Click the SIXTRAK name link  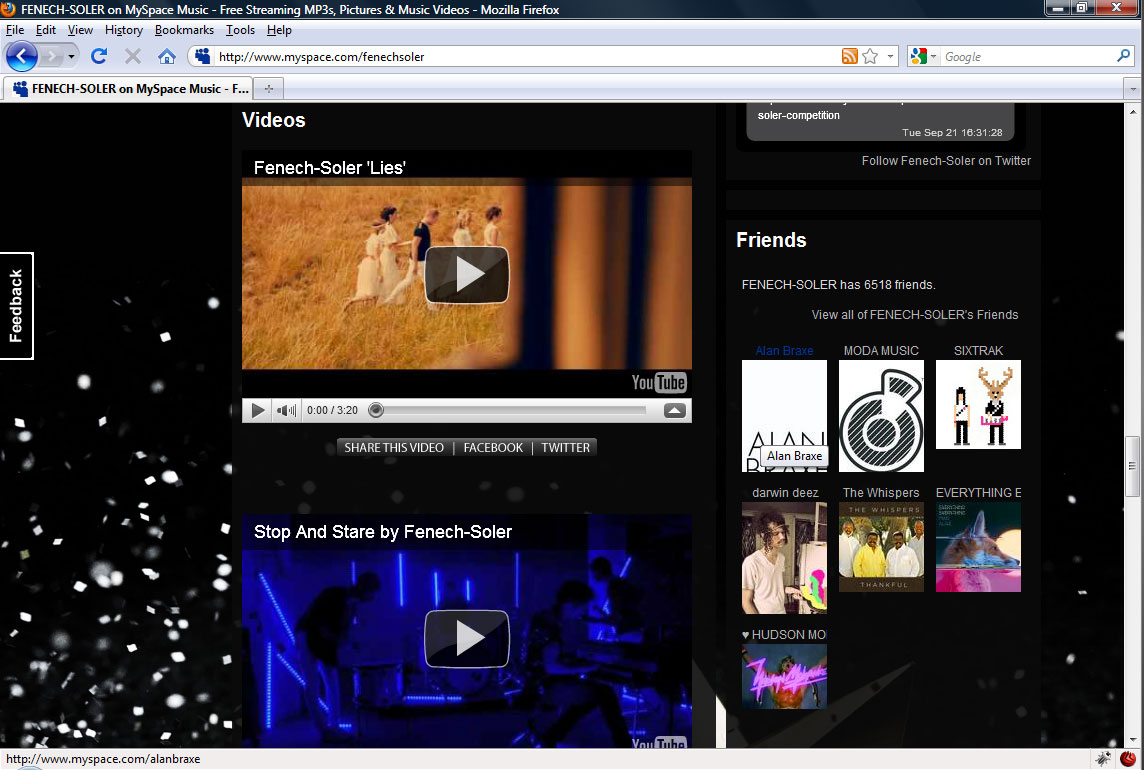click(978, 350)
